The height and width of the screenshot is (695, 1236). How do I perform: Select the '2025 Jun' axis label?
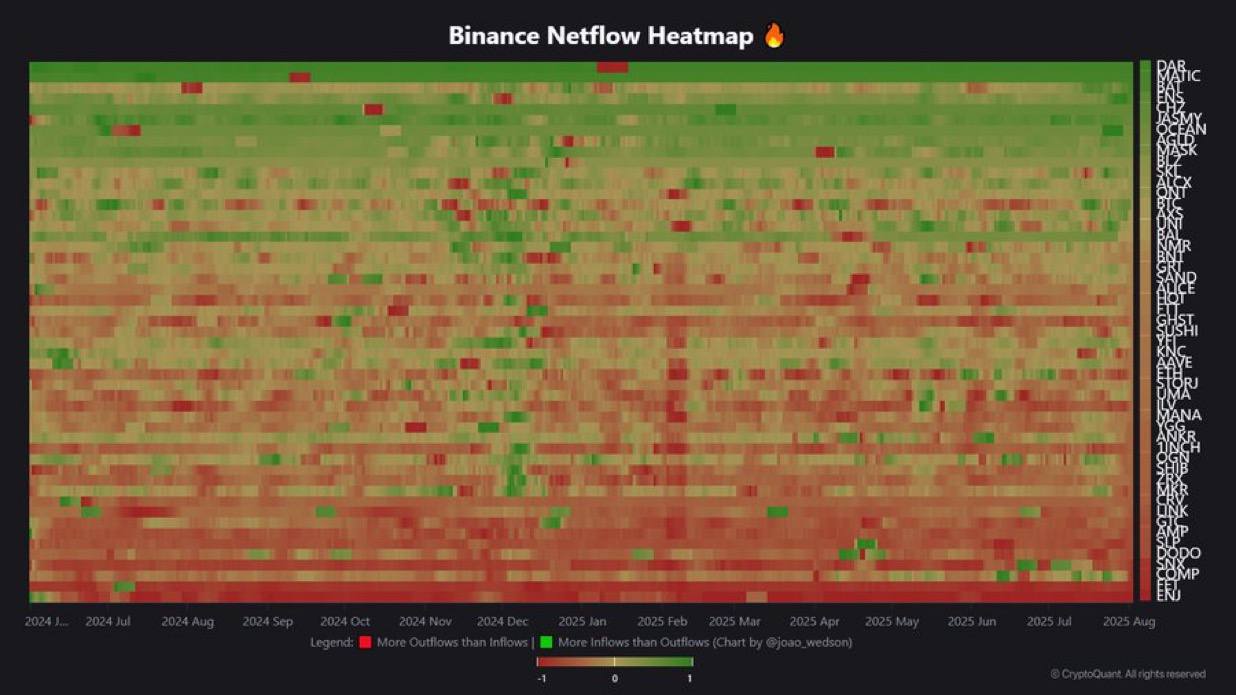972,621
